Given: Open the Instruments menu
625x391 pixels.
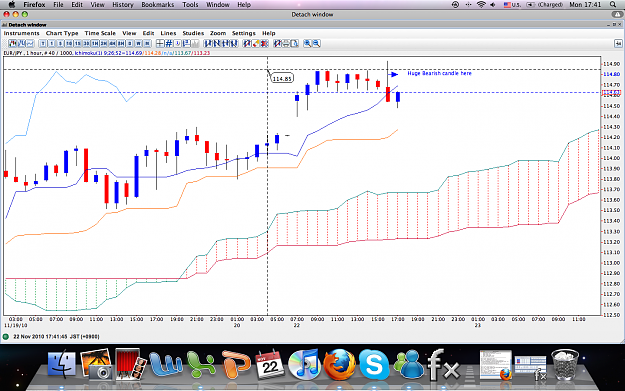Looking at the screenshot, I should (x=22, y=33).
